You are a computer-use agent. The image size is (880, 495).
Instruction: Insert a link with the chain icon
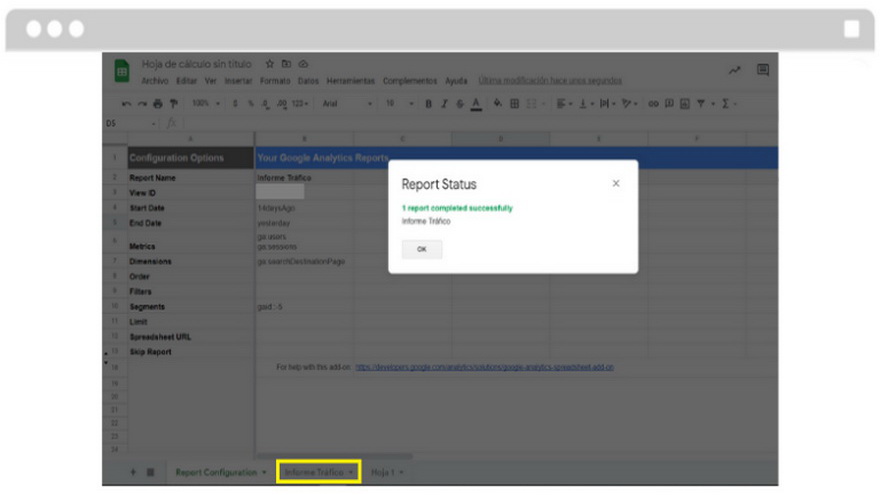(x=653, y=104)
